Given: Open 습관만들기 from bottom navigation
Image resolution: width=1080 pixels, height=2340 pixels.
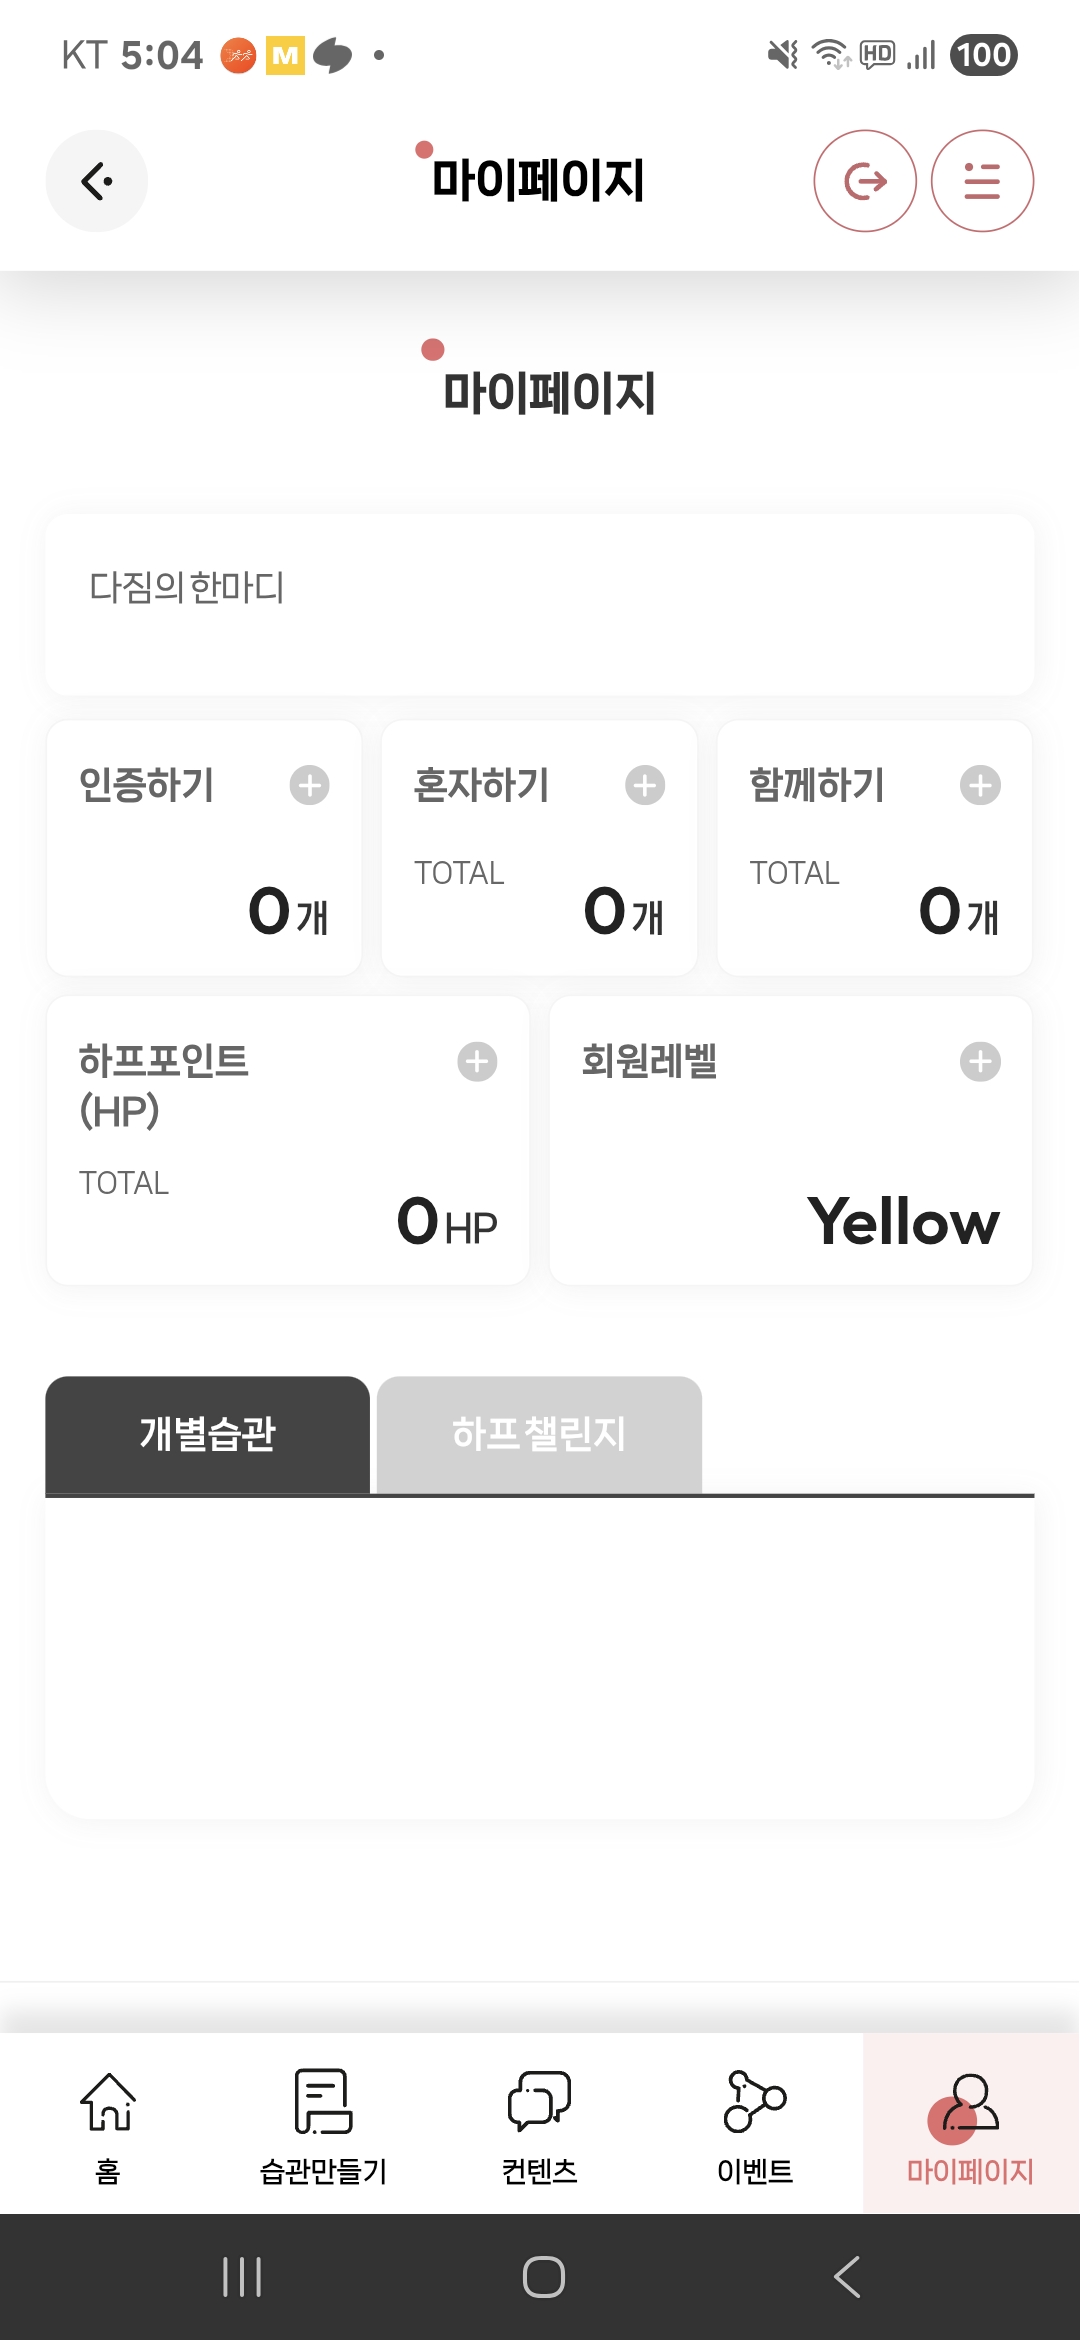Looking at the screenshot, I should (323, 2124).
